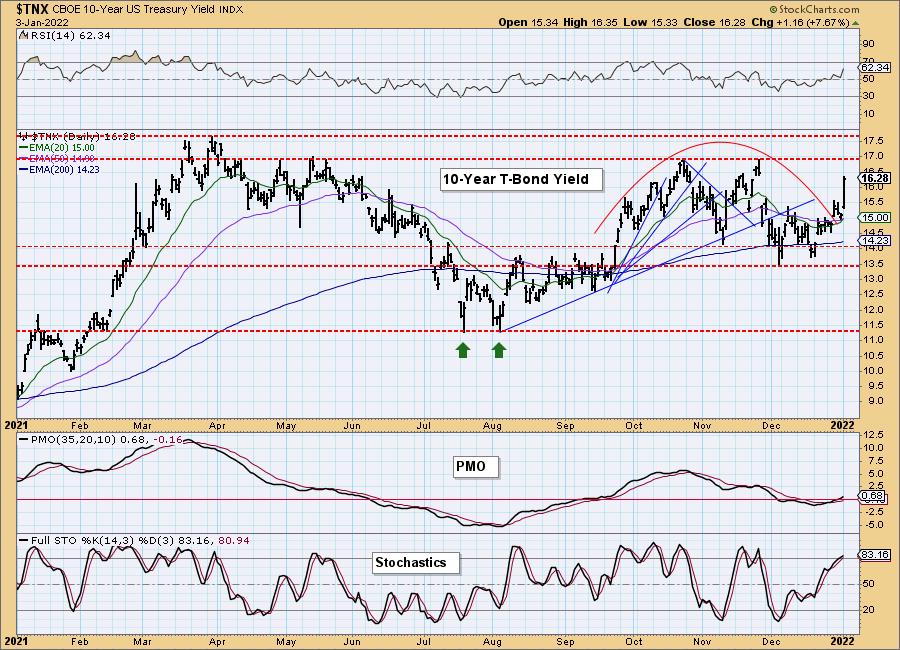
Task: Click the 12.5 PMO axis label
Action: pyautogui.click(x=872, y=435)
